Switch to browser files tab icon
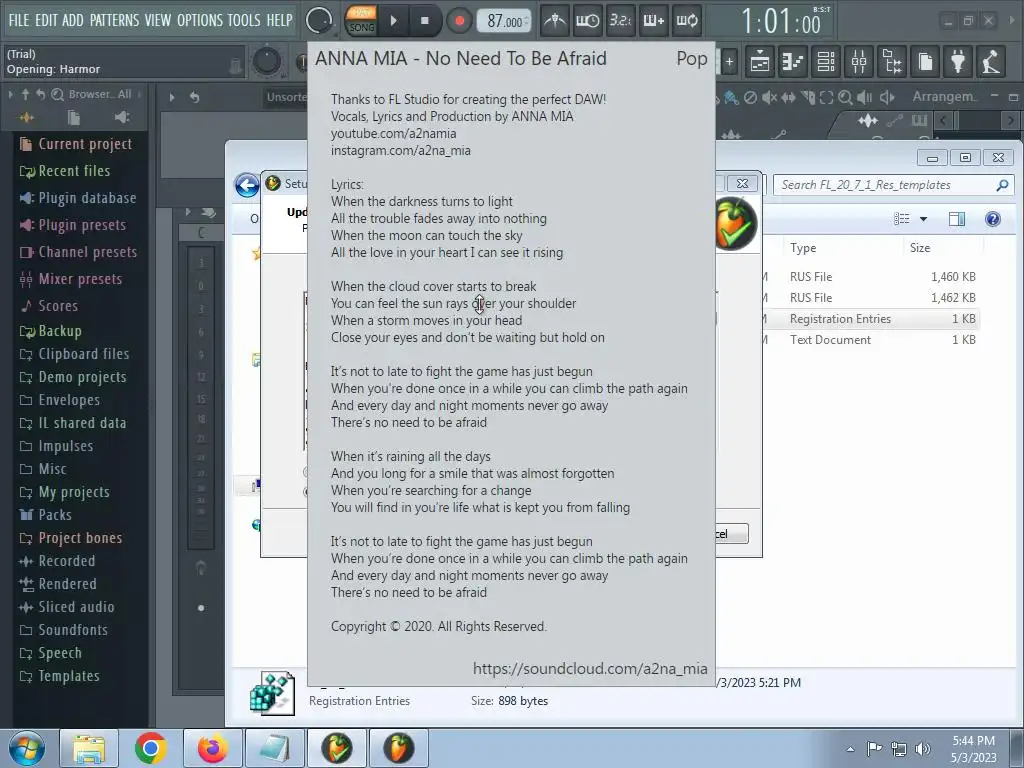Image resolution: width=1024 pixels, height=768 pixels. (x=74, y=118)
